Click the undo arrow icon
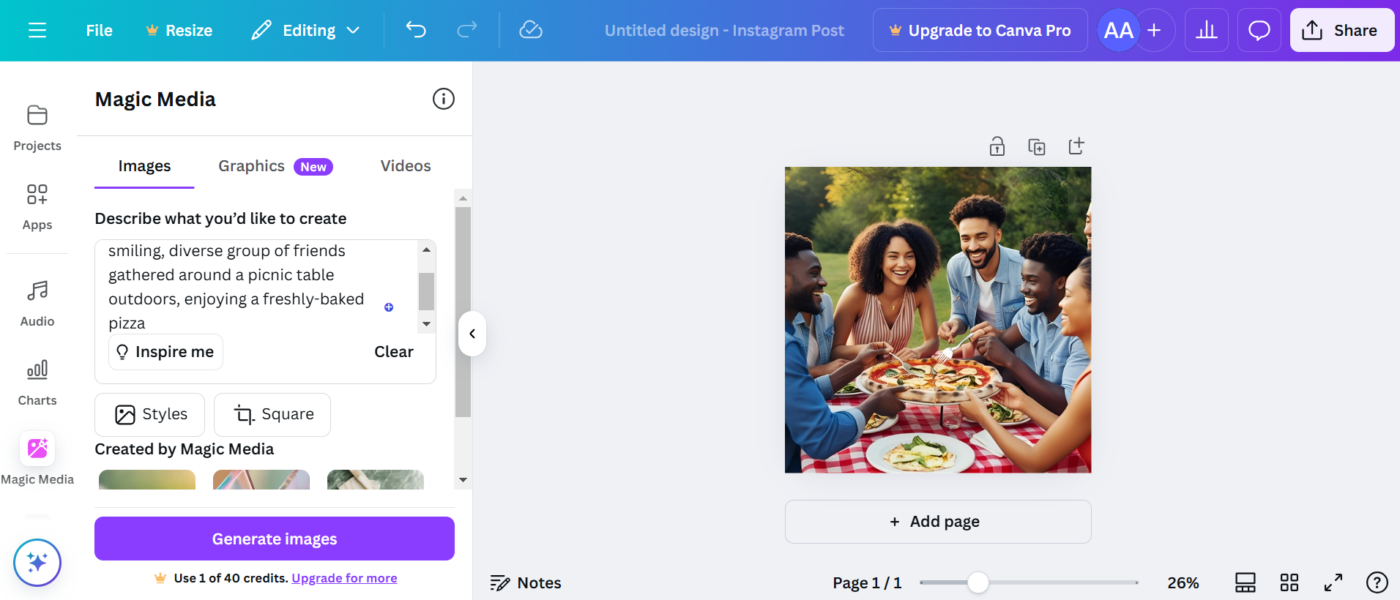 pyautogui.click(x=416, y=30)
